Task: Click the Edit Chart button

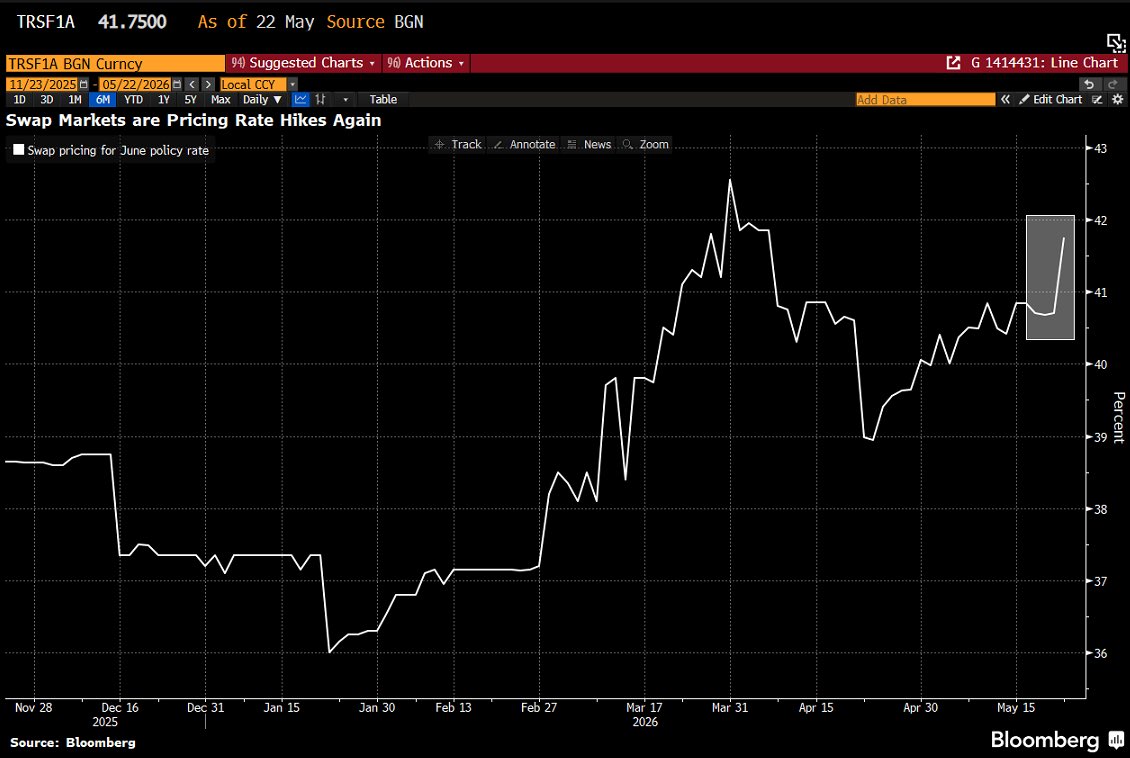Action: pos(1051,99)
